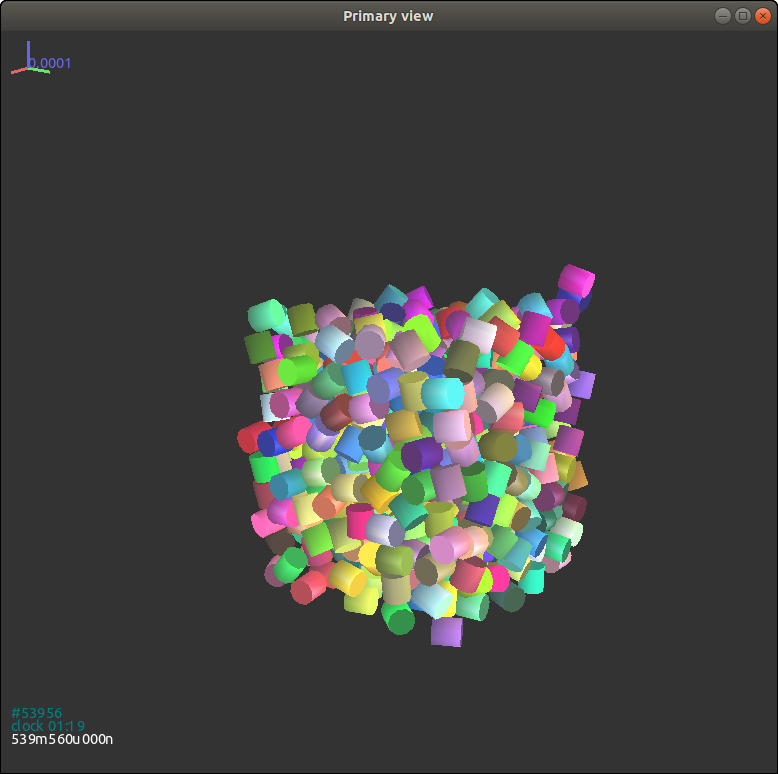This screenshot has width=778, height=774.
Task: Minimize the Primary view window
Action: pos(723,15)
